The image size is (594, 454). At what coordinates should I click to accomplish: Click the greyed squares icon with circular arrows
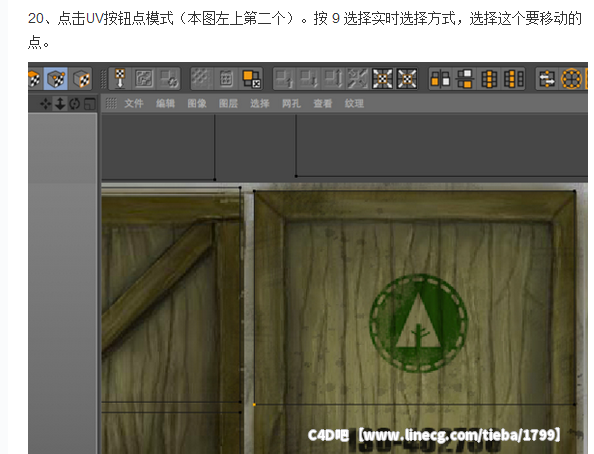(x=169, y=79)
